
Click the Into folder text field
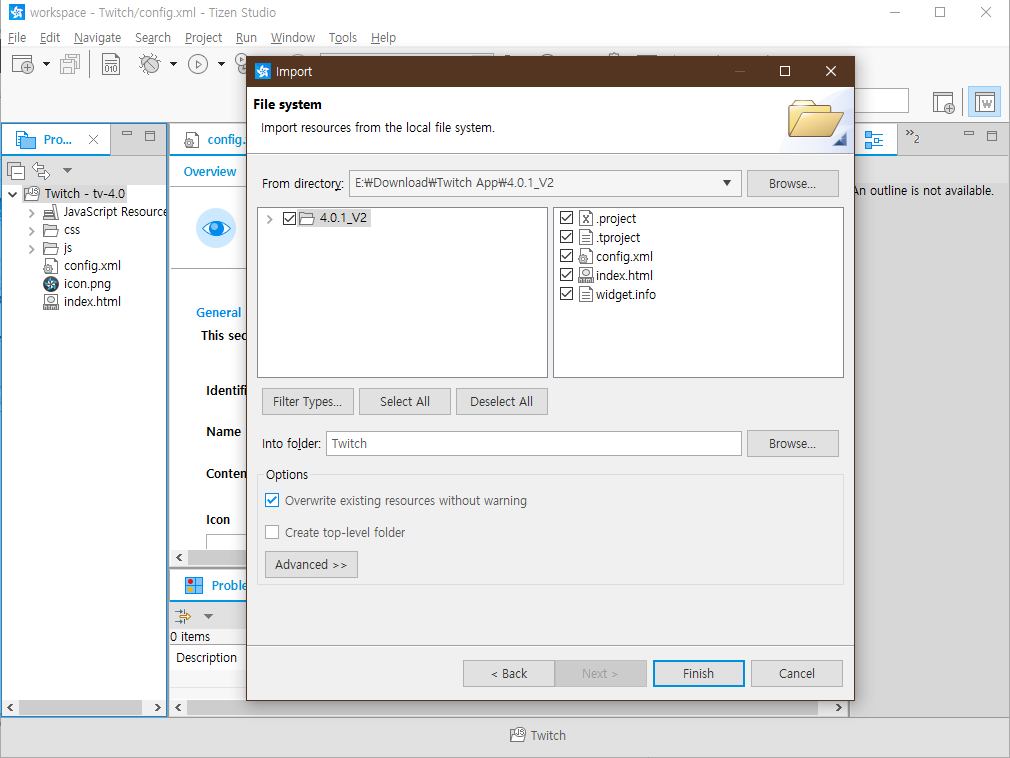pyautogui.click(x=533, y=444)
